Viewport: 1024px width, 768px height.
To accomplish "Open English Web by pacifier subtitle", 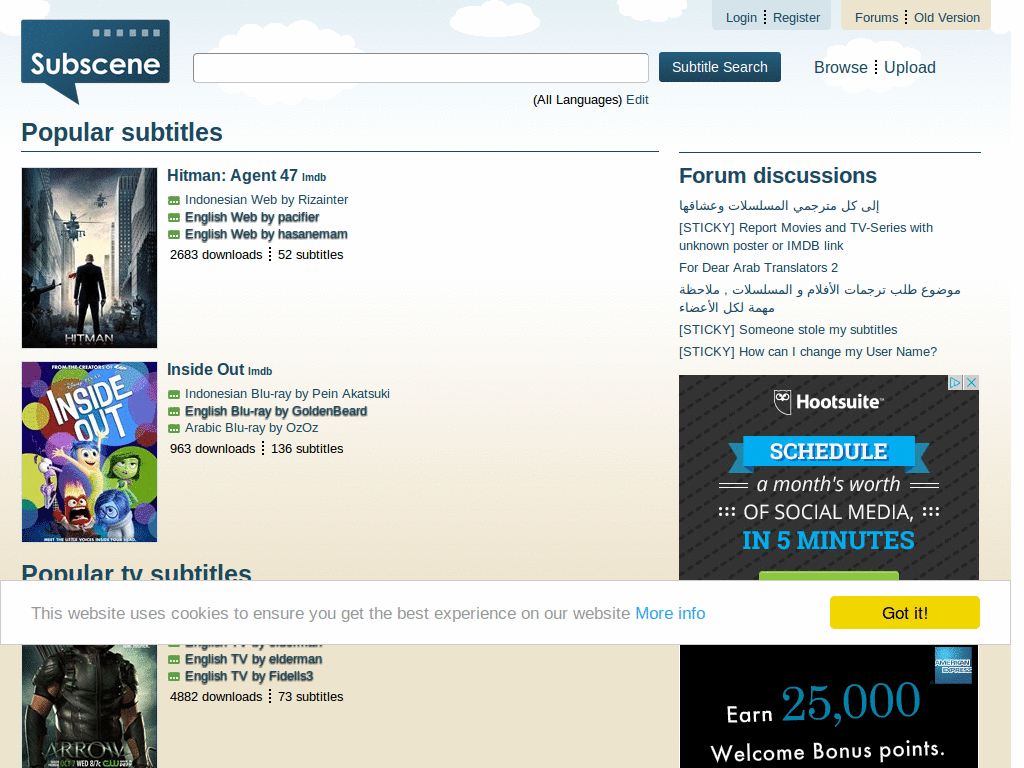I will (x=252, y=217).
